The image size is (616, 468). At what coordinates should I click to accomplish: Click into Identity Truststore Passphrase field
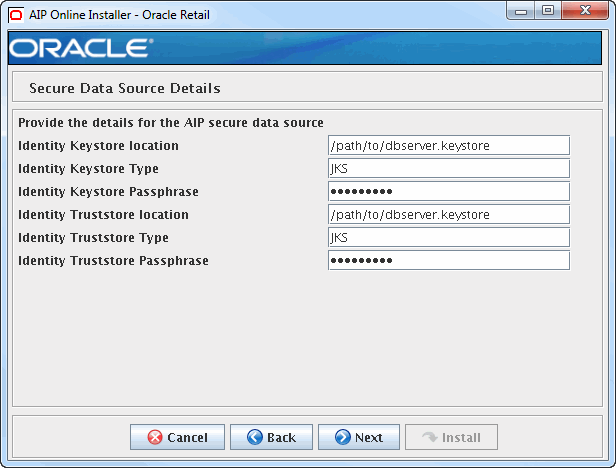click(449, 260)
